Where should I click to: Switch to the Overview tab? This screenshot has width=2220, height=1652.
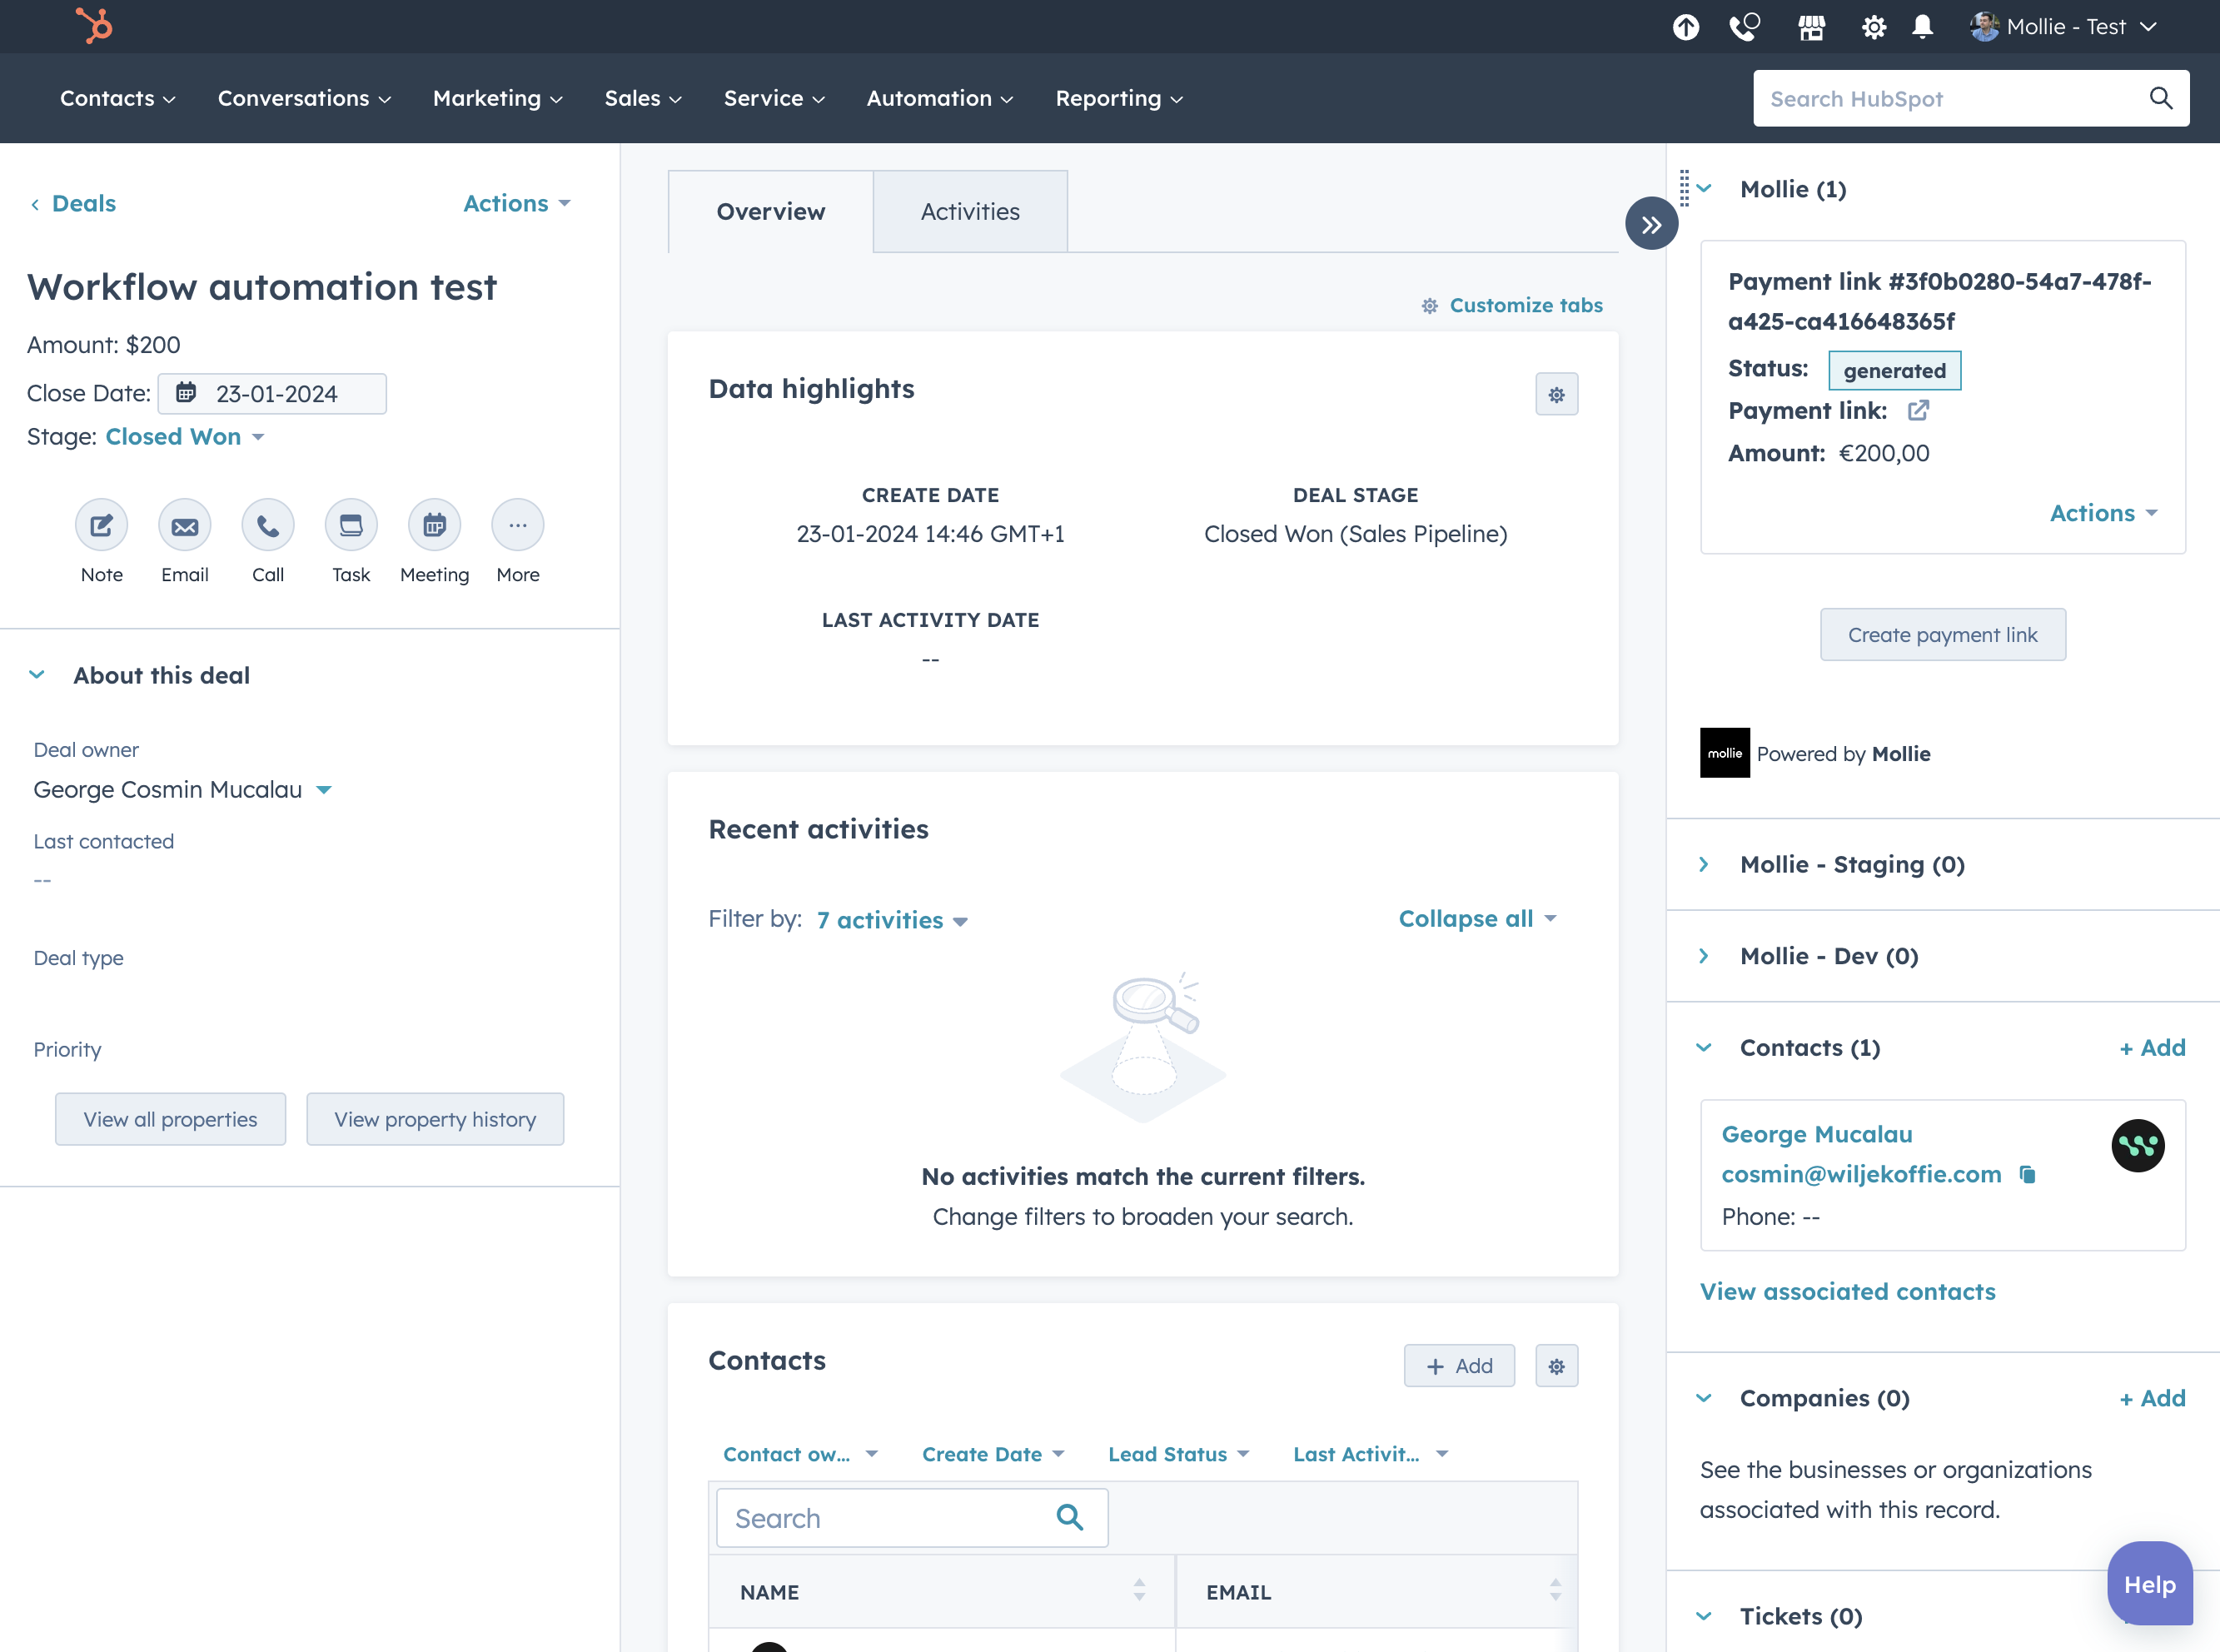(x=771, y=211)
